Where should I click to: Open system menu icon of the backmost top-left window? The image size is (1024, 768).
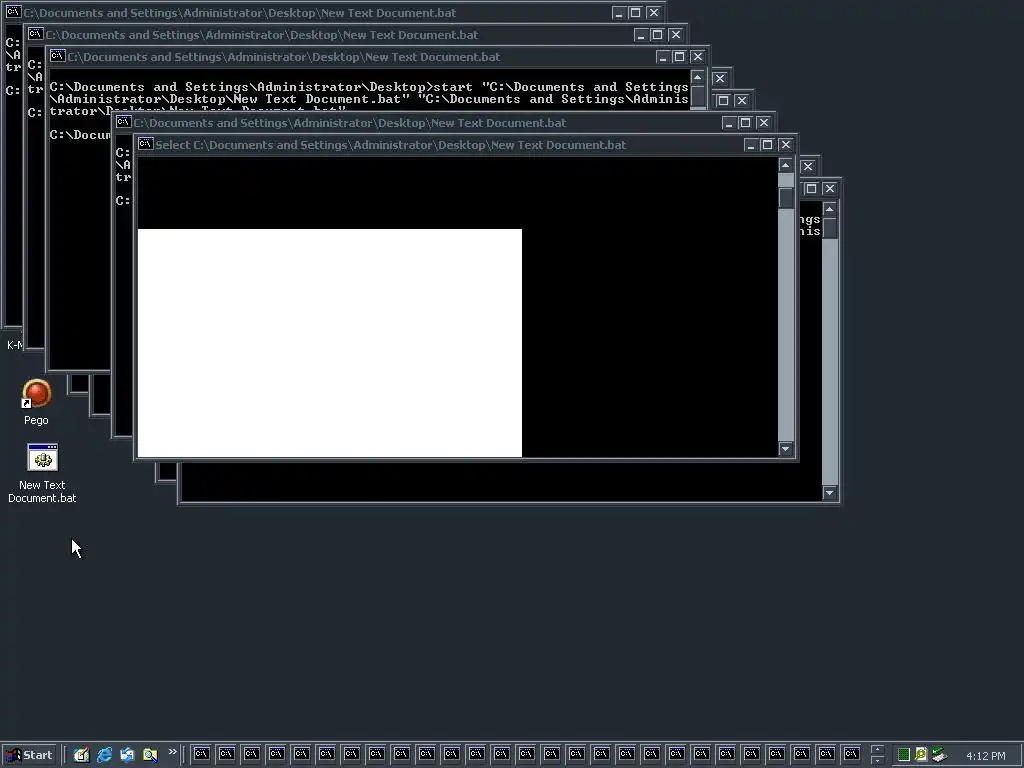click(x=13, y=12)
